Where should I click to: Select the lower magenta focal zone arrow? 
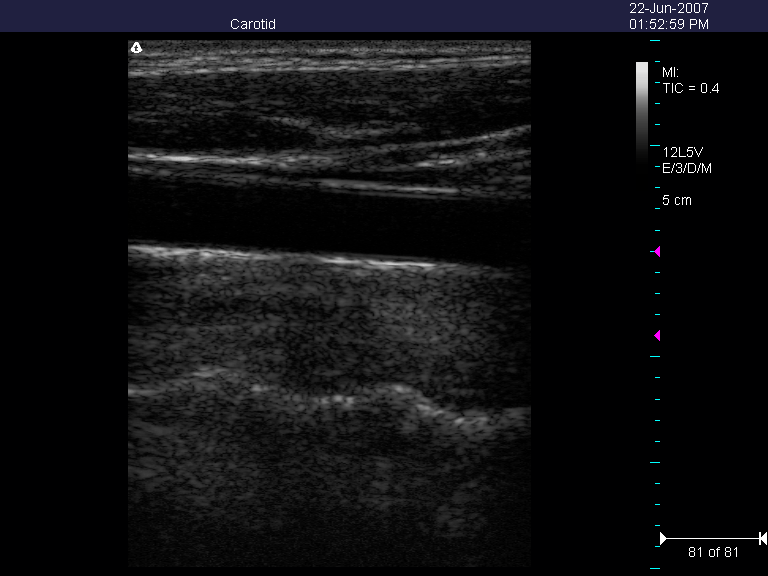657,335
